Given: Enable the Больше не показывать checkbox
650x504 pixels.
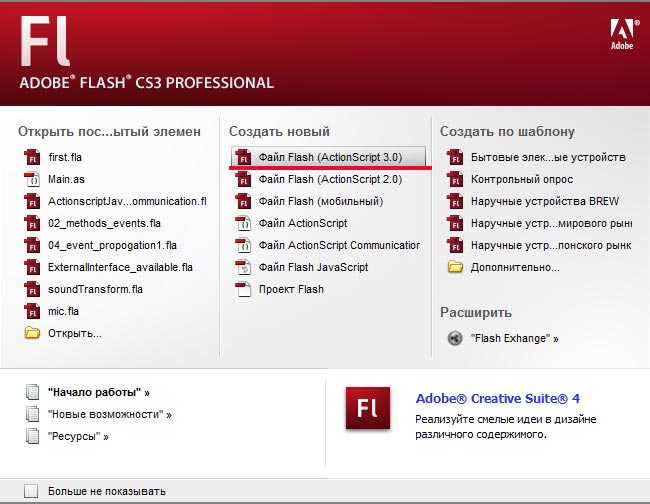Looking at the screenshot, I should (x=31, y=491).
